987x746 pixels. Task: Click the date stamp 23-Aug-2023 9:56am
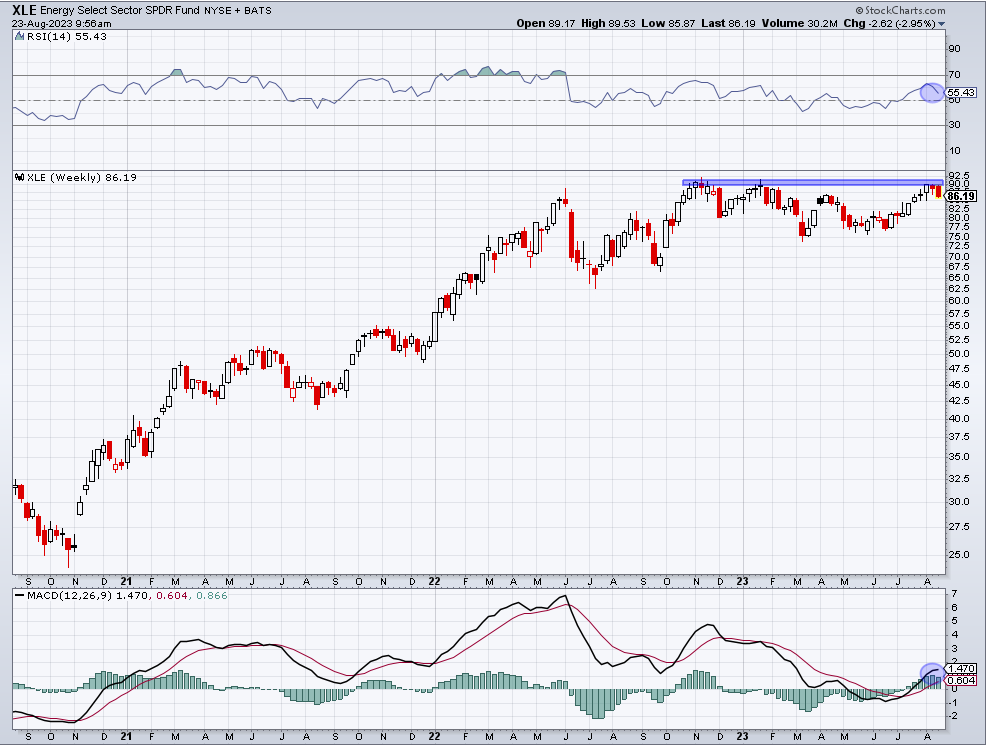[62, 24]
